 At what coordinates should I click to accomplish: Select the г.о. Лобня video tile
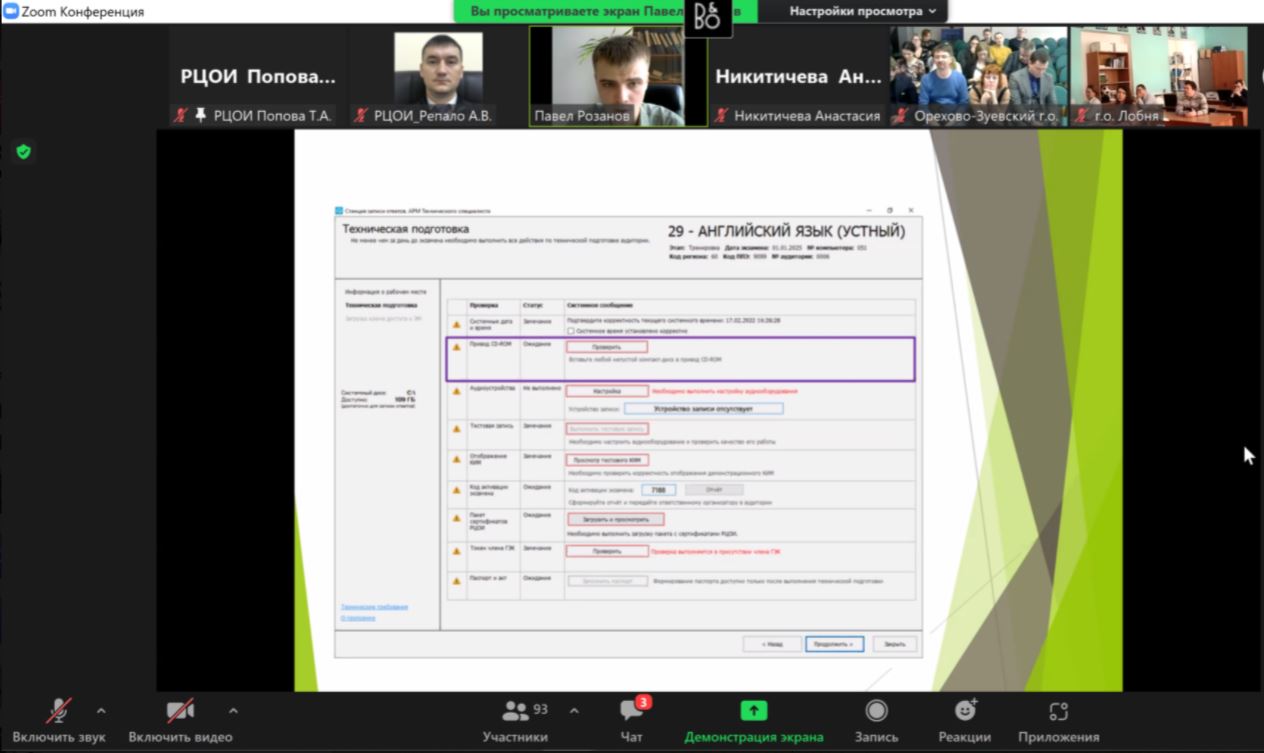(1158, 76)
